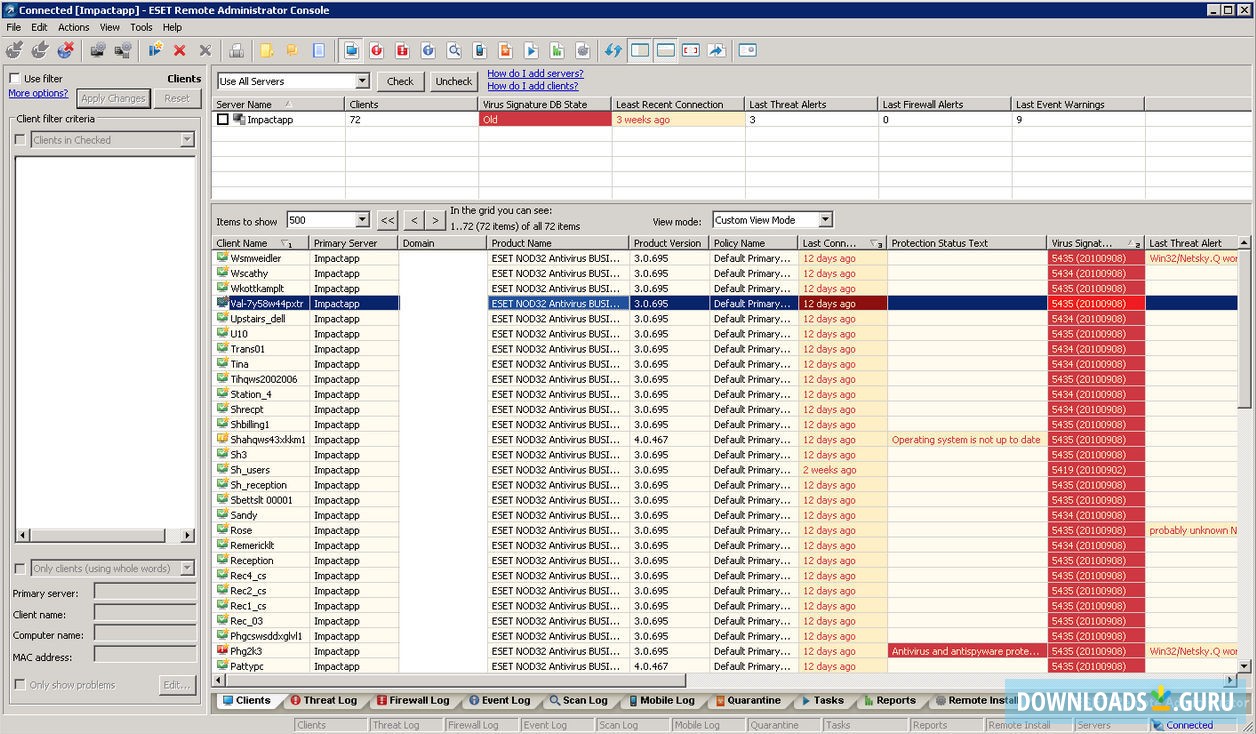The height and width of the screenshot is (734, 1256).
Task: Switch to the Threat Log tab
Action: click(323, 700)
